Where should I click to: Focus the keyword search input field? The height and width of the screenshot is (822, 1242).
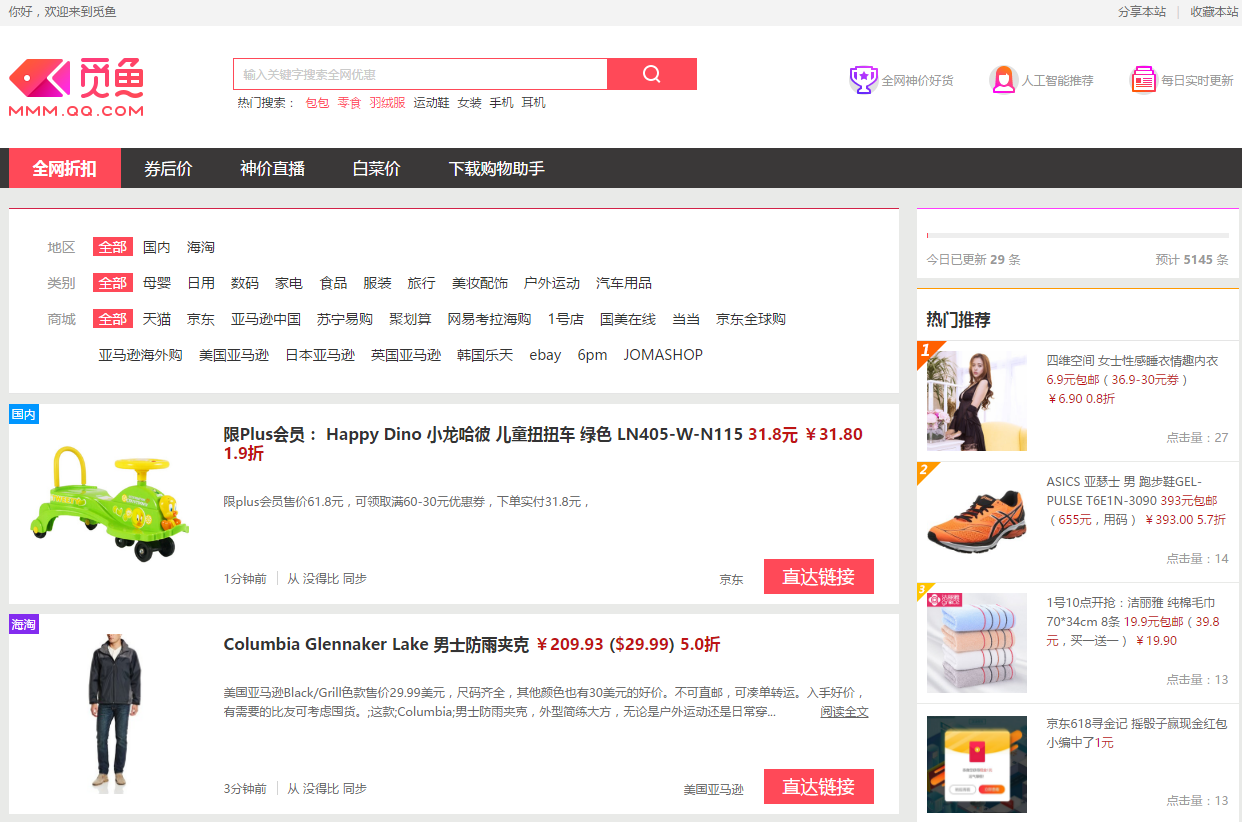[x=421, y=74]
